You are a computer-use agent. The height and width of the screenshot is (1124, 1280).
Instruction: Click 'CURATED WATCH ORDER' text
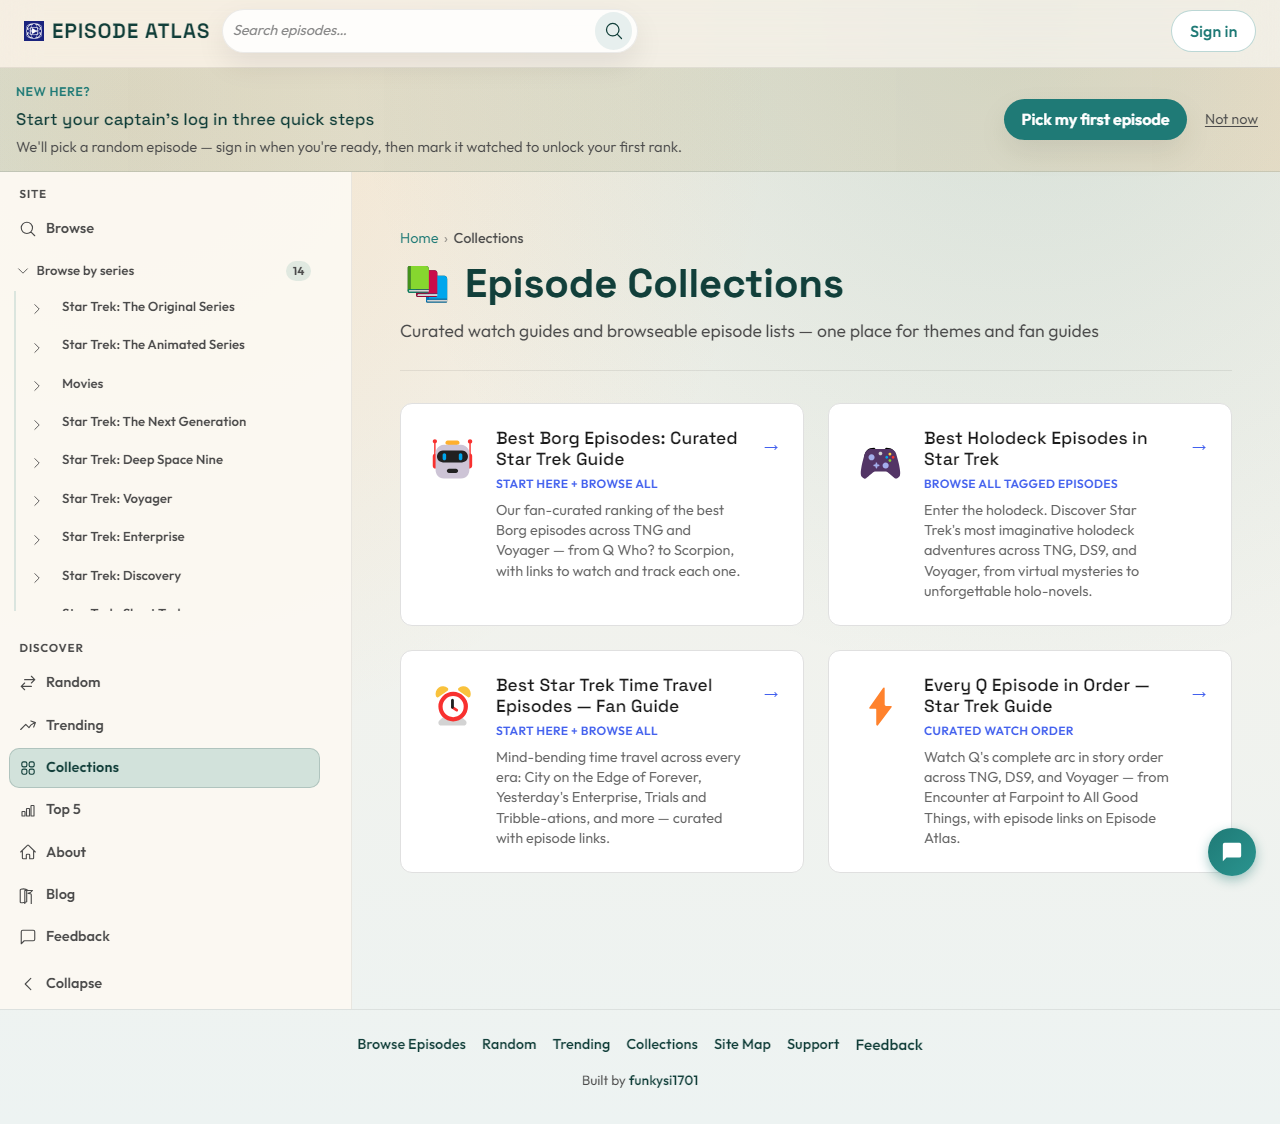[999, 731]
